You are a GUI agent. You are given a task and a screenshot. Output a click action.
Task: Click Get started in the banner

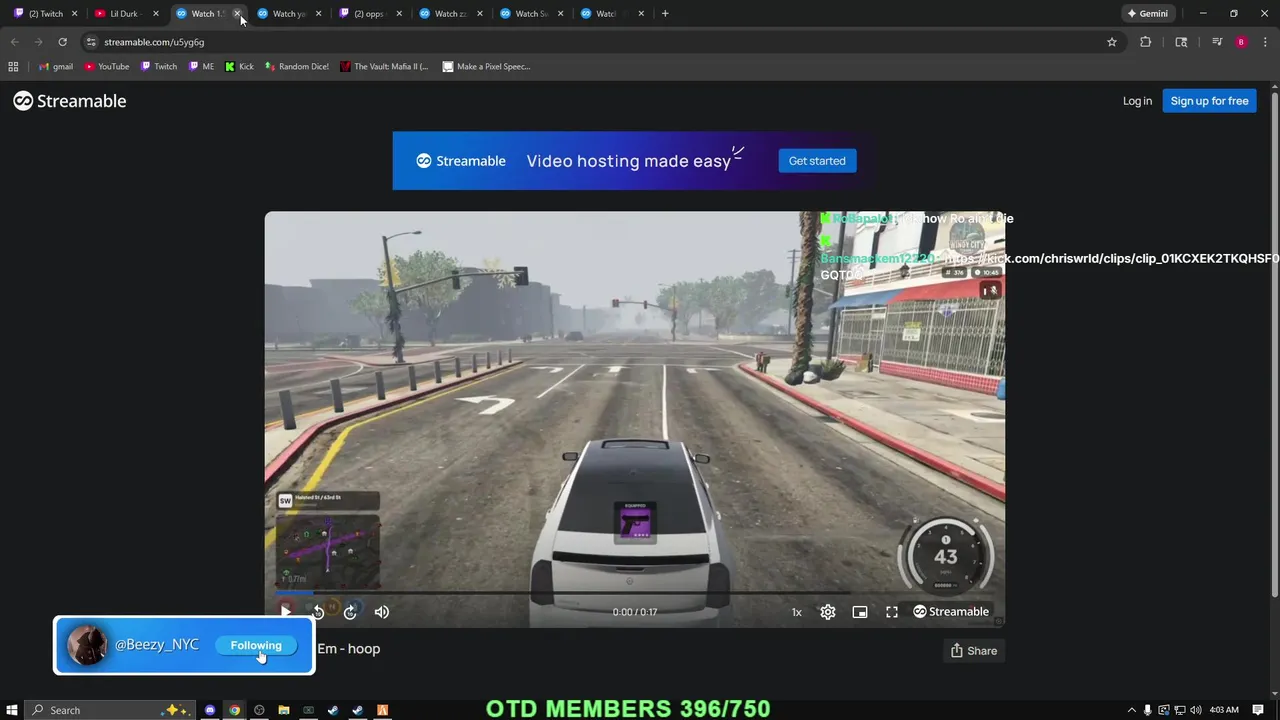(817, 161)
